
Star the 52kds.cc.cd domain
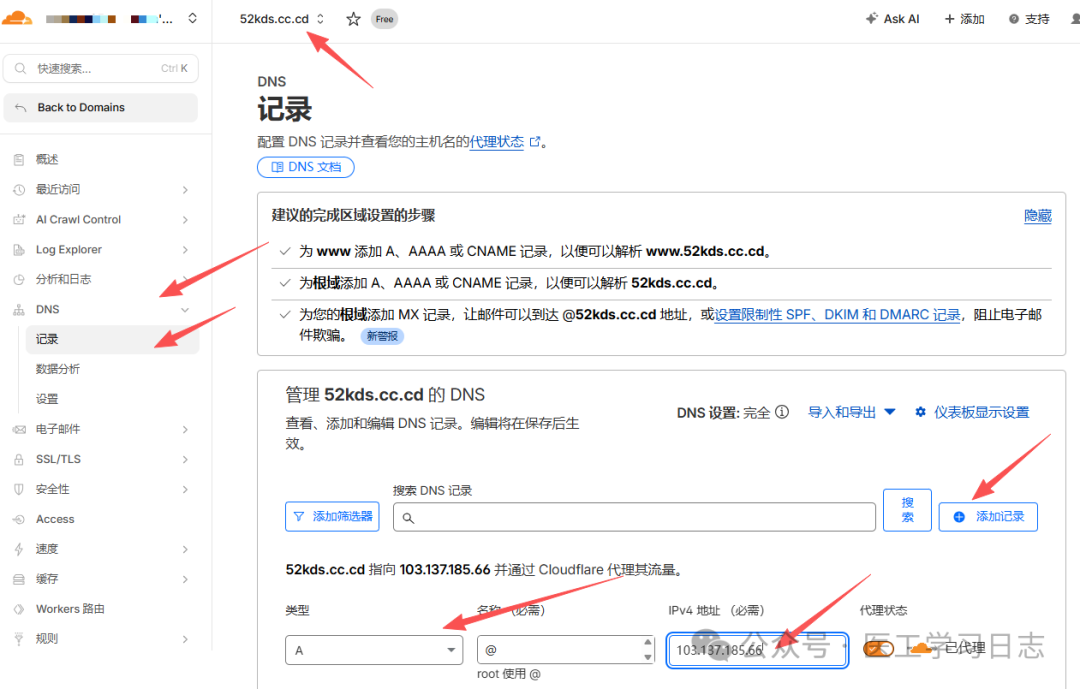[353, 19]
